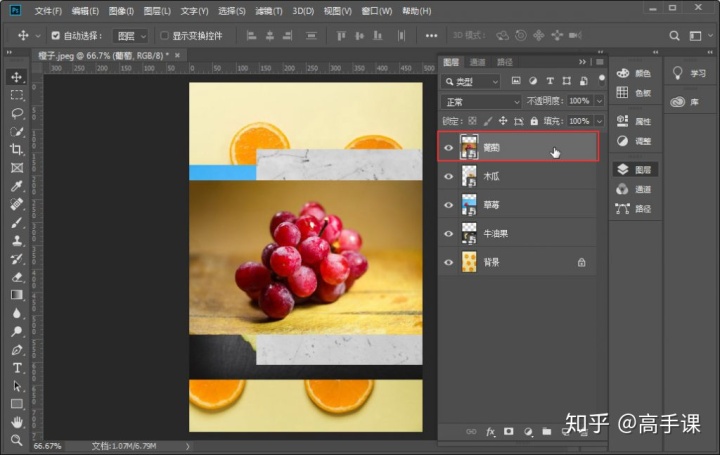Select the Eyedropper tool

[x=17, y=186]
